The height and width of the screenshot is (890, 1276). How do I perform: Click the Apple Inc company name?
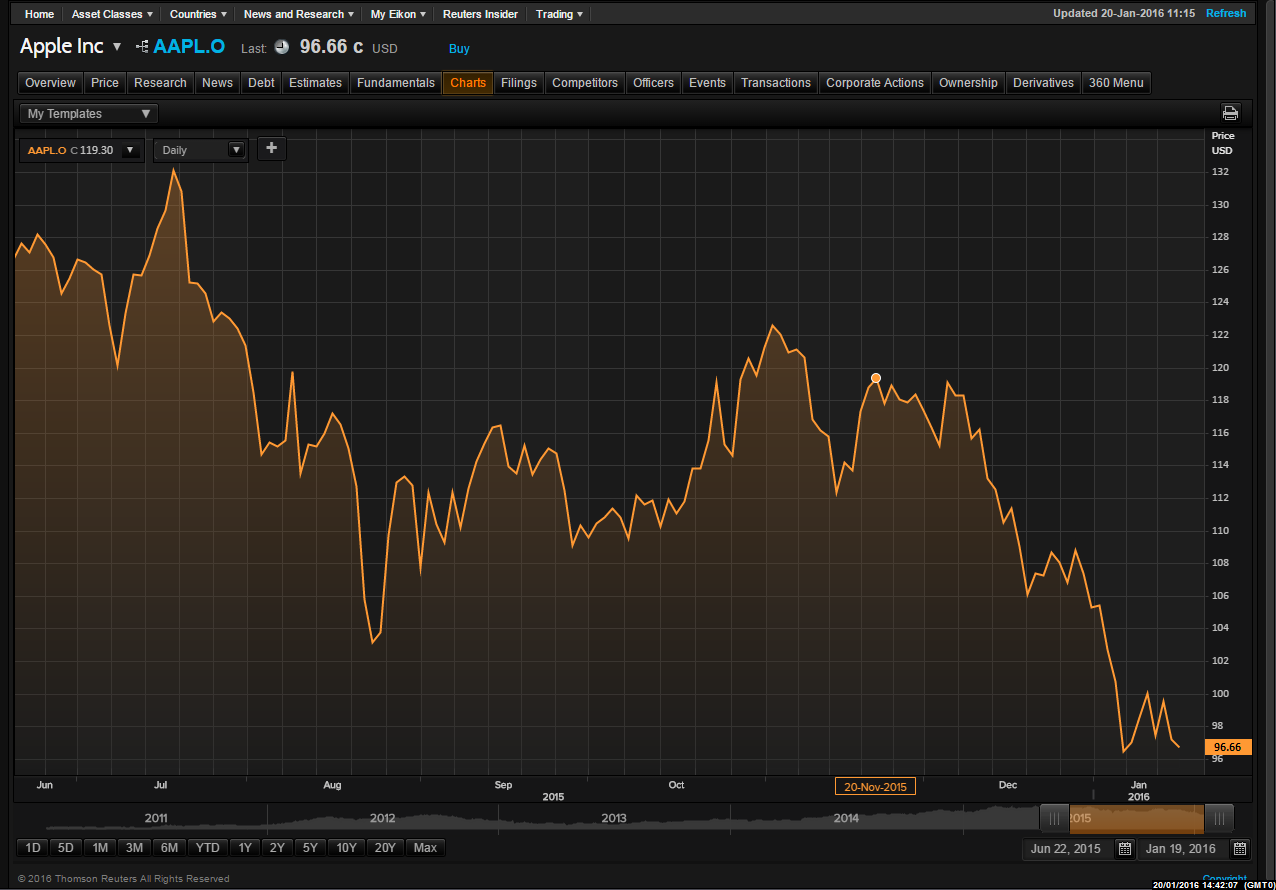click(62, 47)
